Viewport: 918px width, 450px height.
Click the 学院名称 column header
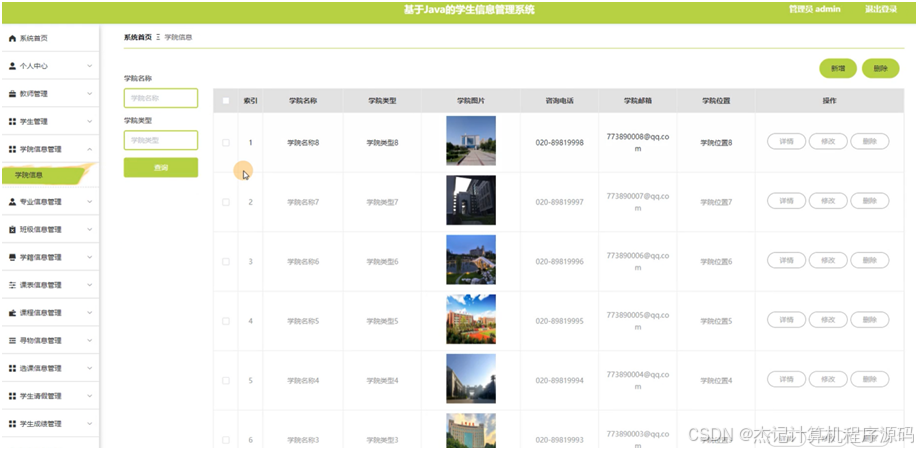pyautogui.click(x=303, y=101)
